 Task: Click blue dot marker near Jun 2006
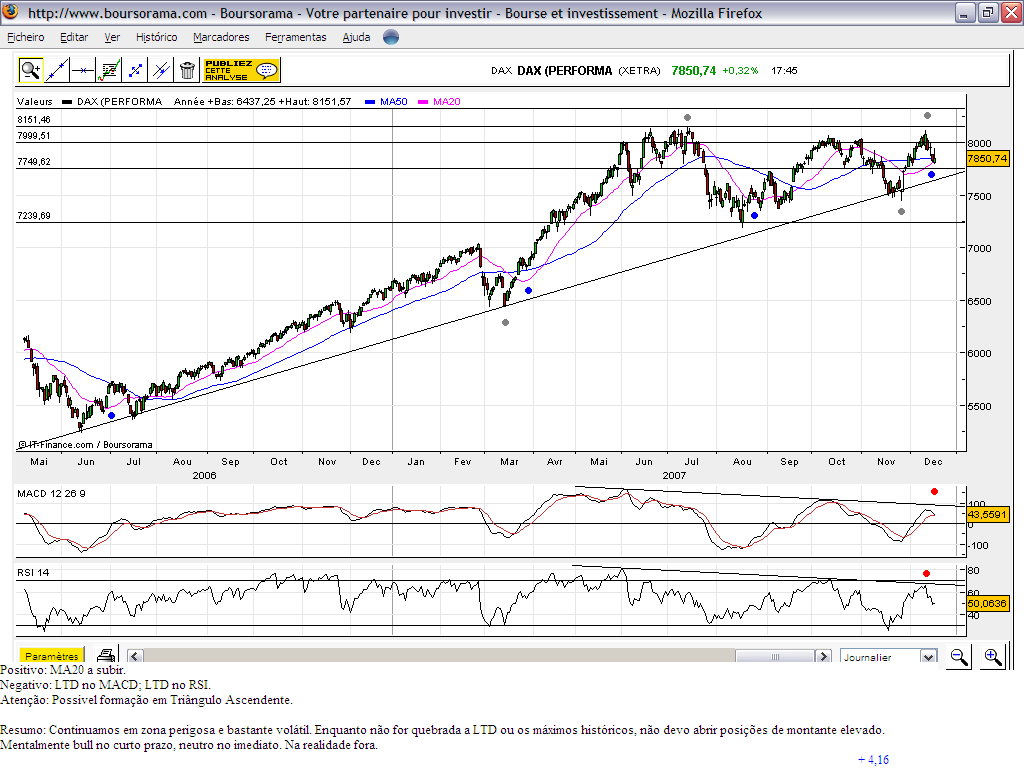111,415
